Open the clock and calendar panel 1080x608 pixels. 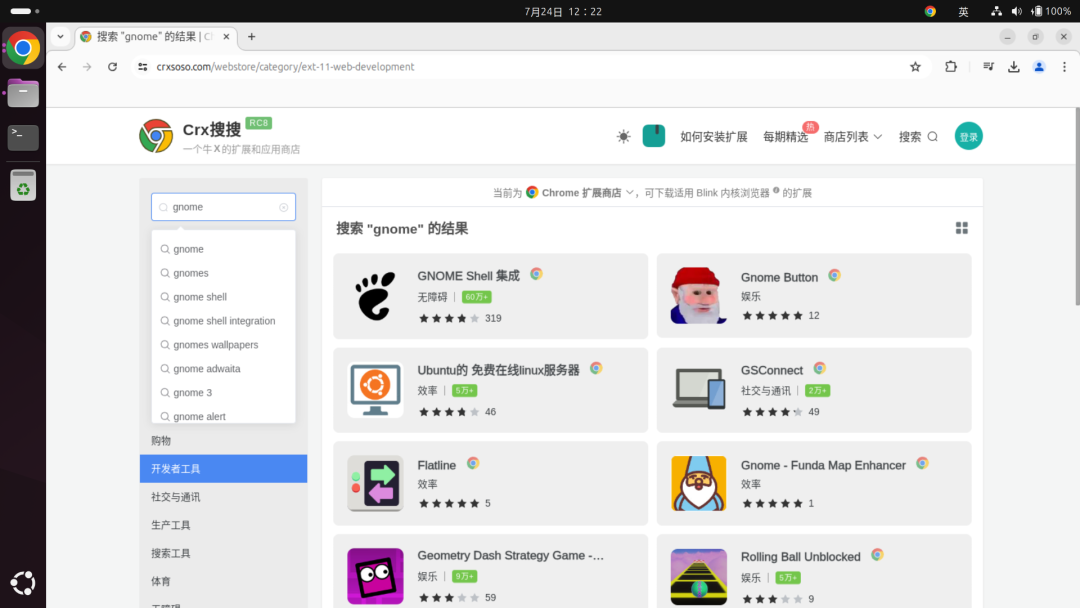point(563,11)
